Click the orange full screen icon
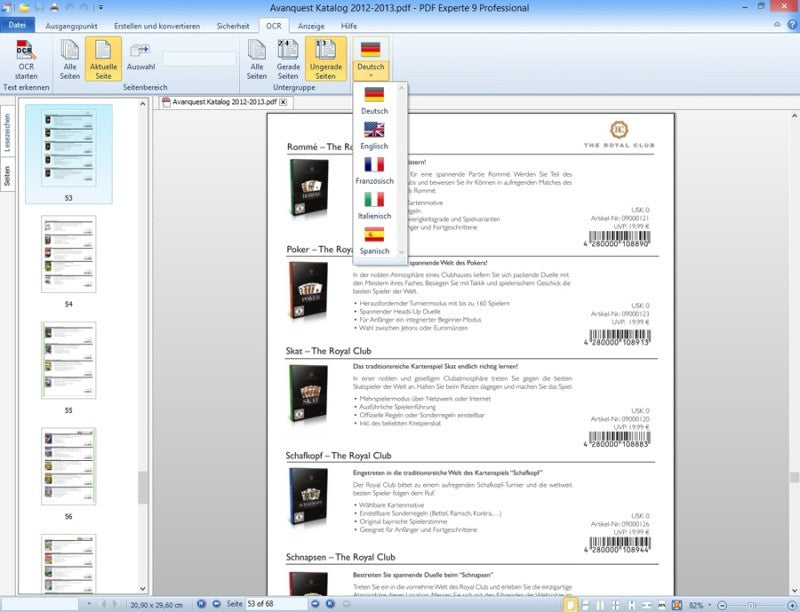The width and height of the screenshot is (800, 612). pyautogui.click(x=677, y=605)
